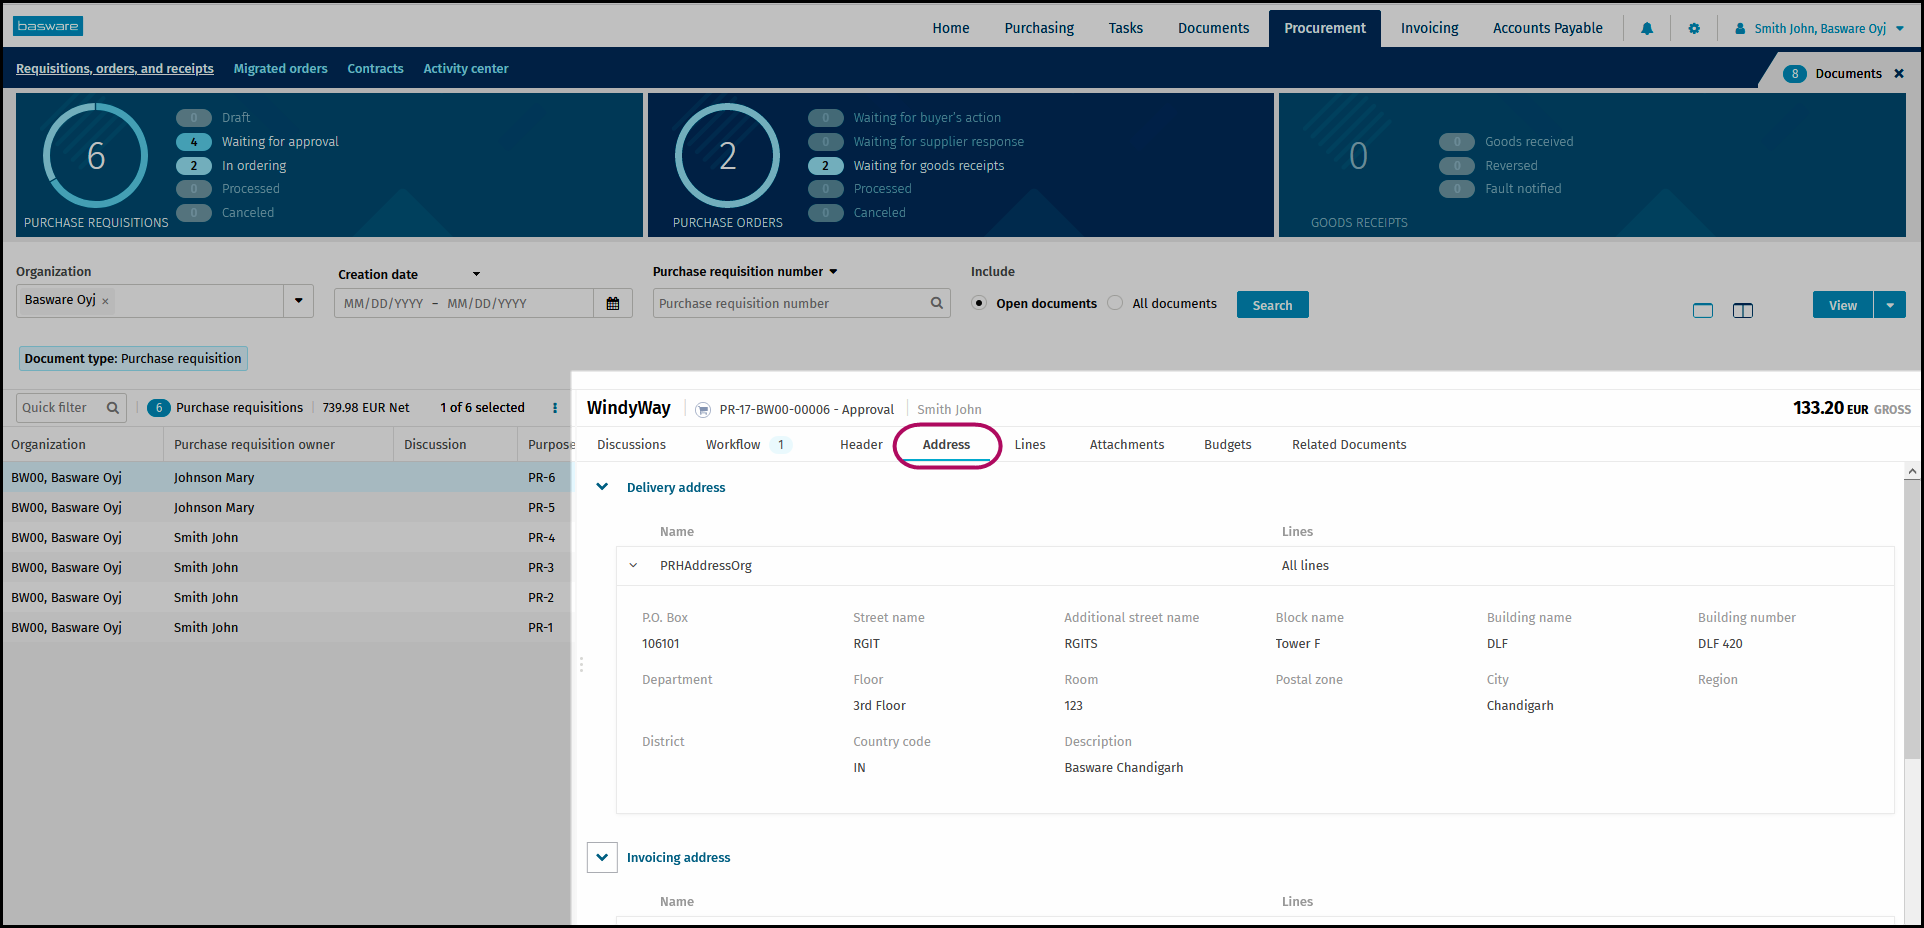Image resolution: width=1924 pixels, height=928 pixels.
Task: Remove the Basware Oyj organization tag
Action: pyautogui.click(x=105, y=301)
